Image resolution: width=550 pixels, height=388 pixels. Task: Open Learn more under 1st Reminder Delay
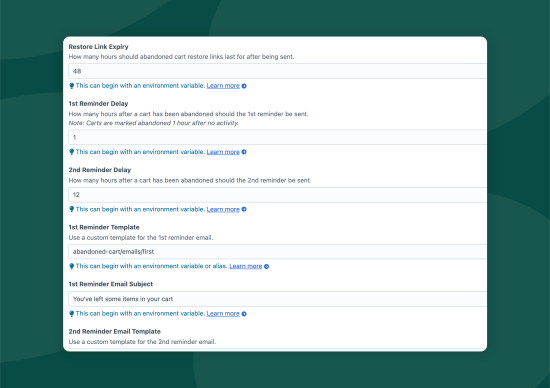223,152
